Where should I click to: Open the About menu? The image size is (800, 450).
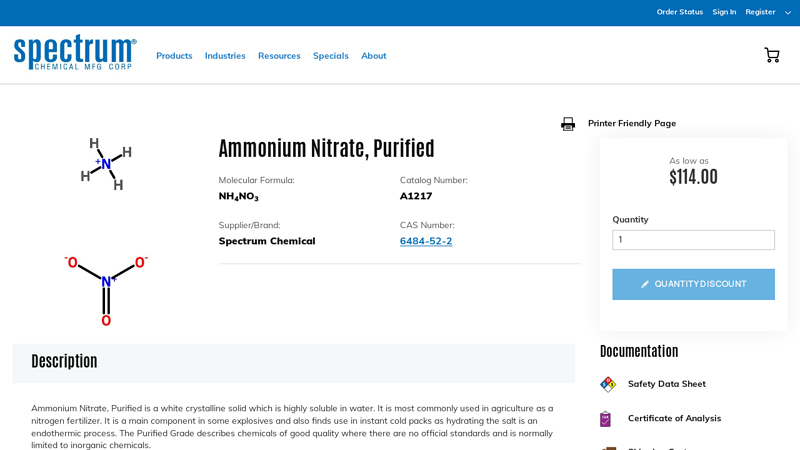[373, 56]
